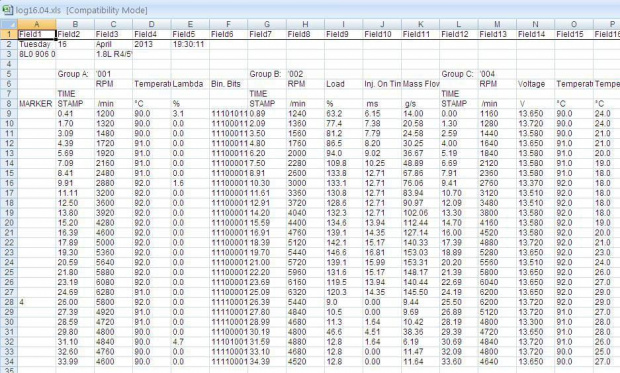Screen dimensions: 620x373
Task: Click the 1.8L R4/5 engine cell
Action: click(113, 54)
